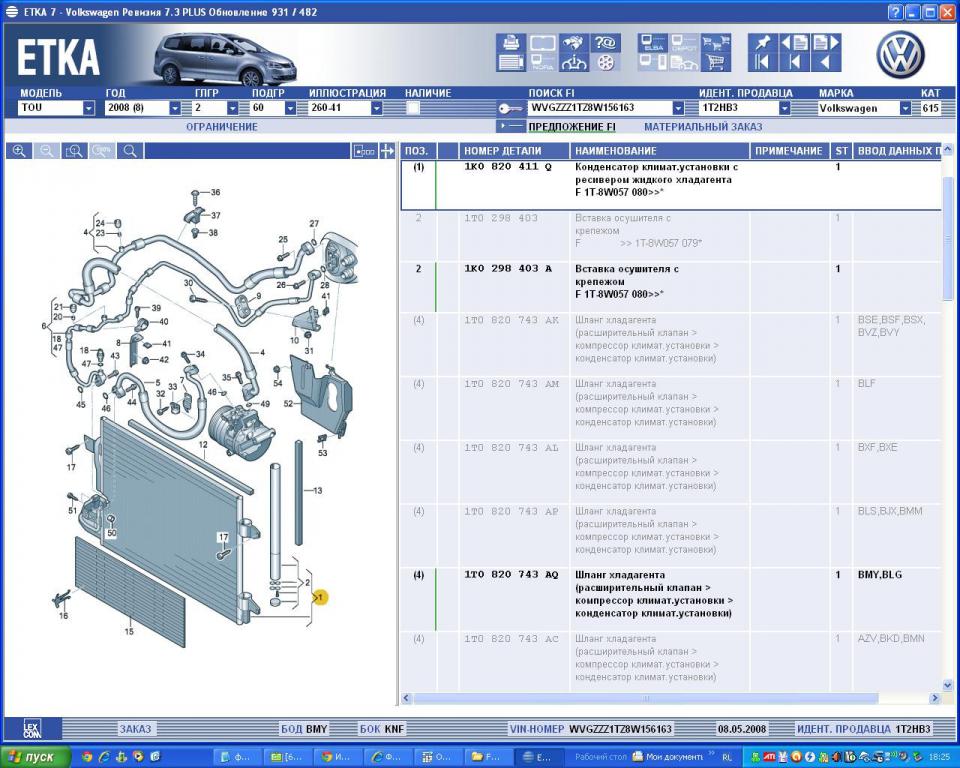
Task: Go to previous page with left-arrow document icon
Action: (x=795, y=42)
